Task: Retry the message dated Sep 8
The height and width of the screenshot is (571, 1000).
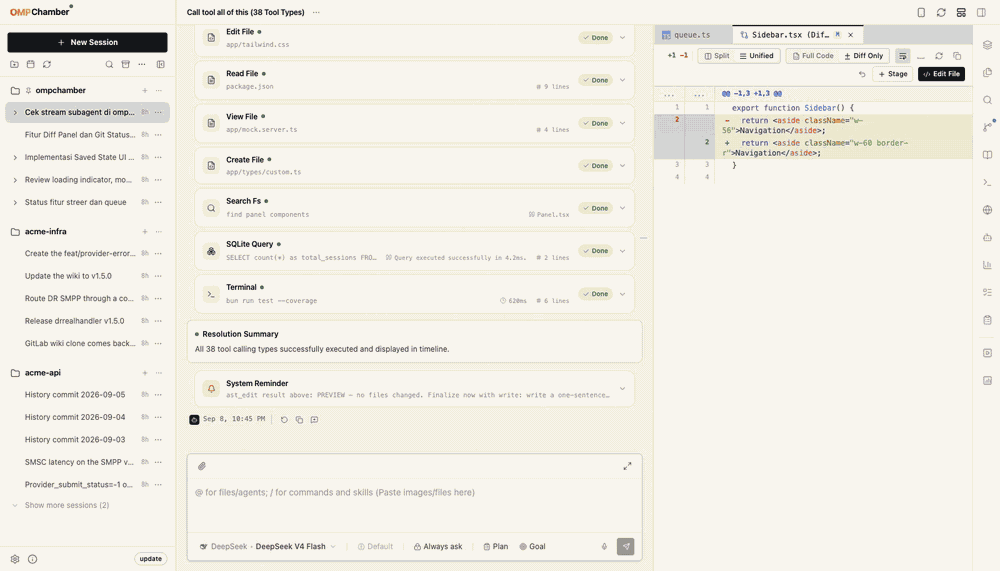Action: [x=284, y=420]
